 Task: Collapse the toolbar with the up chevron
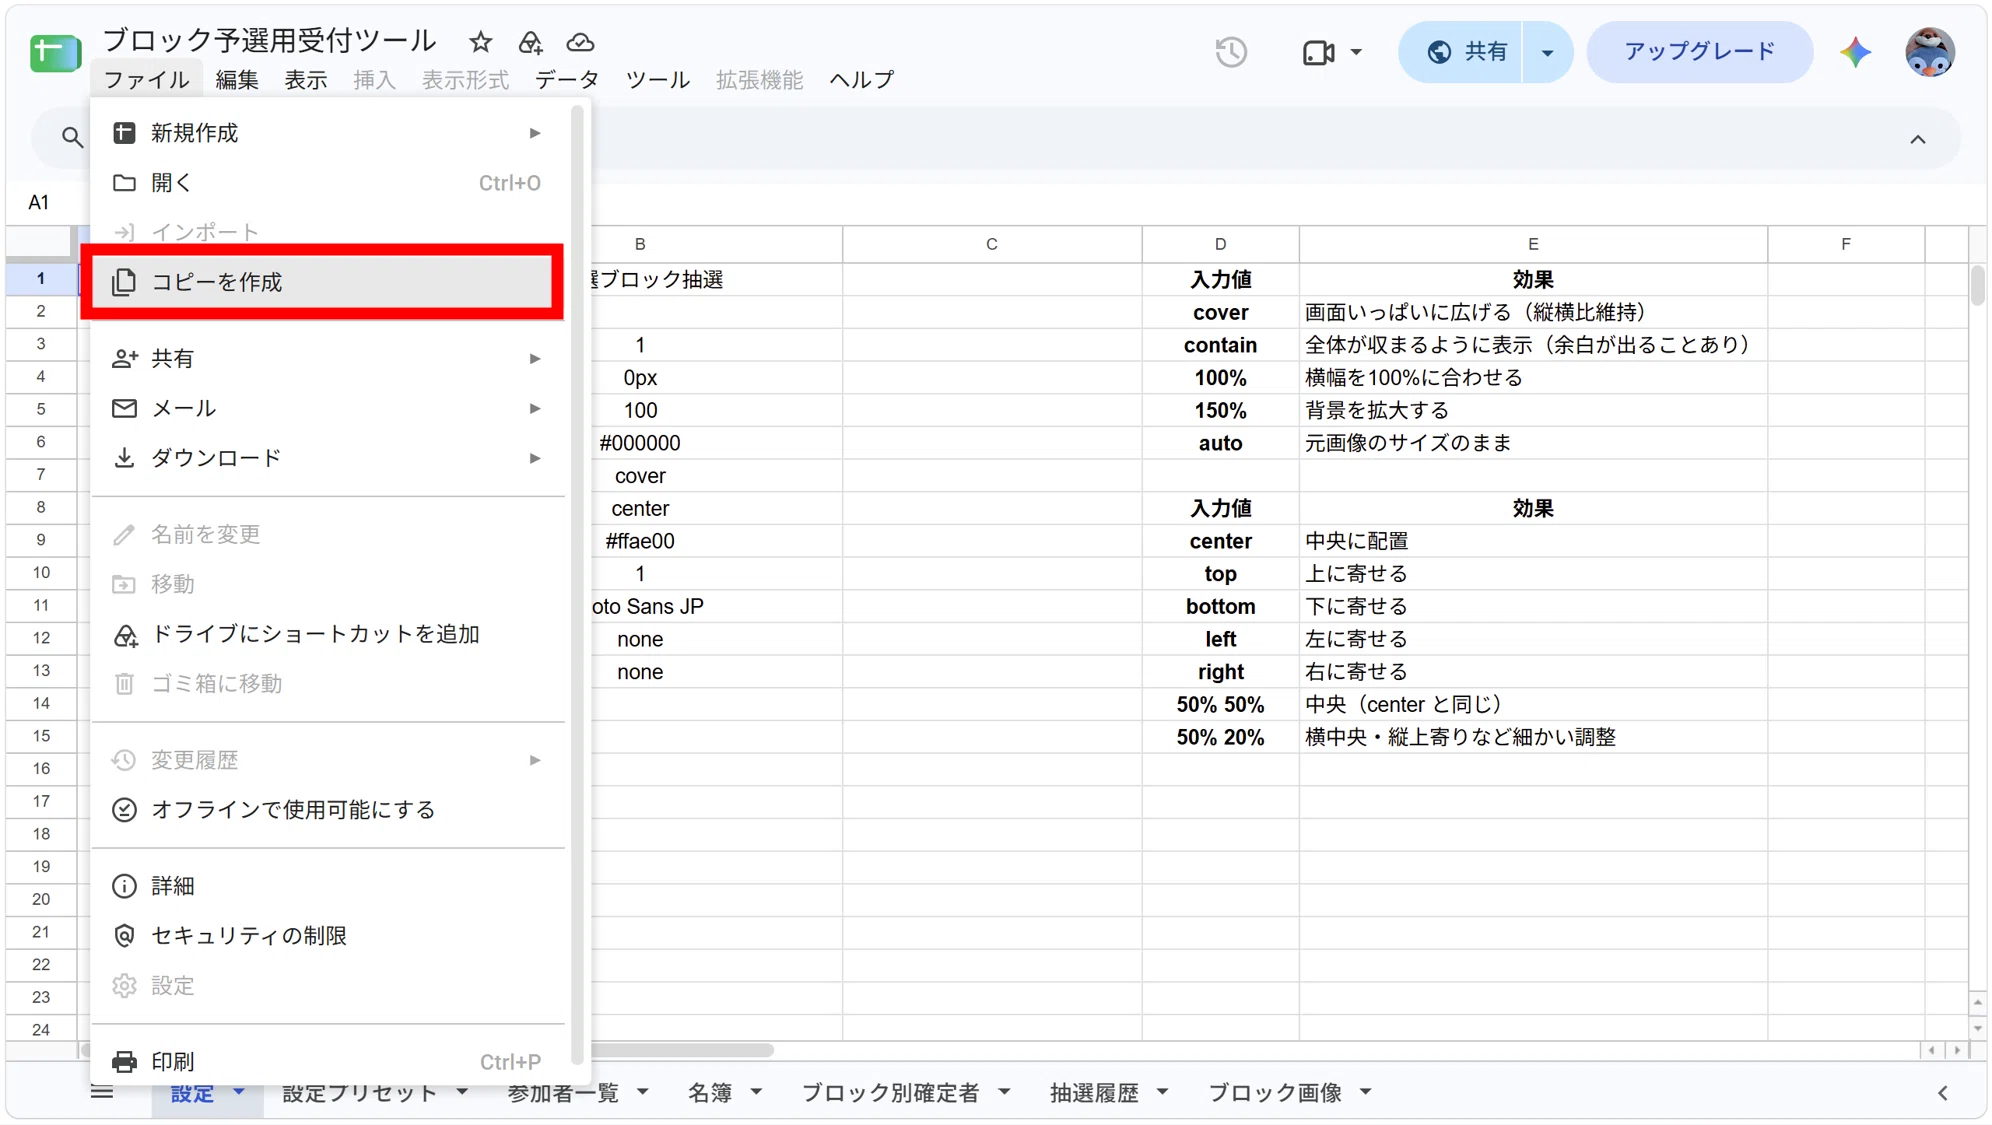[1917, 139]
